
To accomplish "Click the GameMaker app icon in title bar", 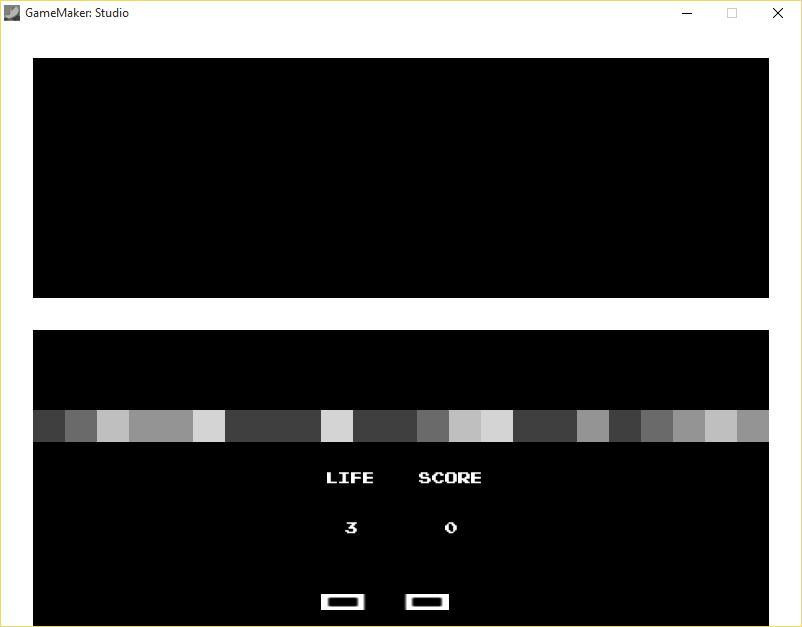I will (x=12, y=13).
